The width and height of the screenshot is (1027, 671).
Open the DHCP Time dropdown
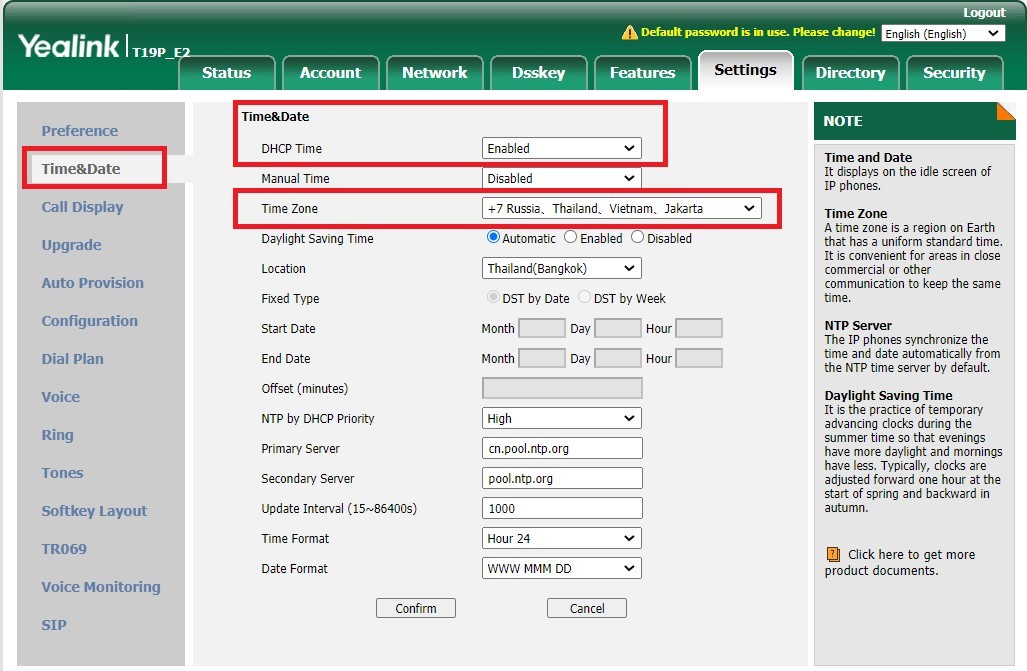click(x=561, y=148)
